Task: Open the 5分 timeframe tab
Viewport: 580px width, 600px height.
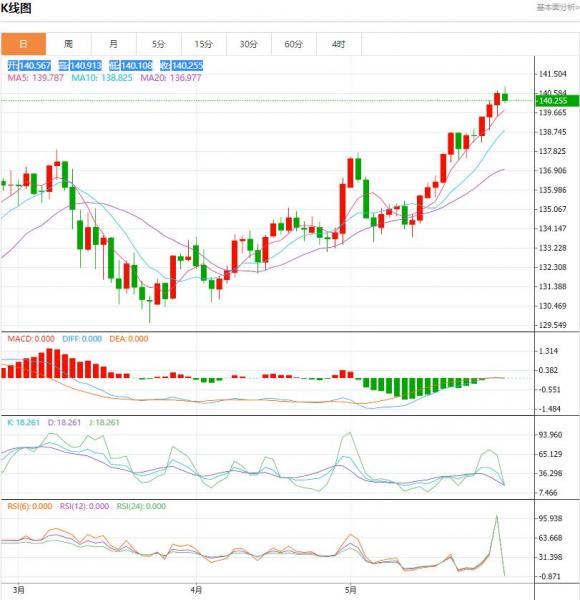Action: point(159,44)
